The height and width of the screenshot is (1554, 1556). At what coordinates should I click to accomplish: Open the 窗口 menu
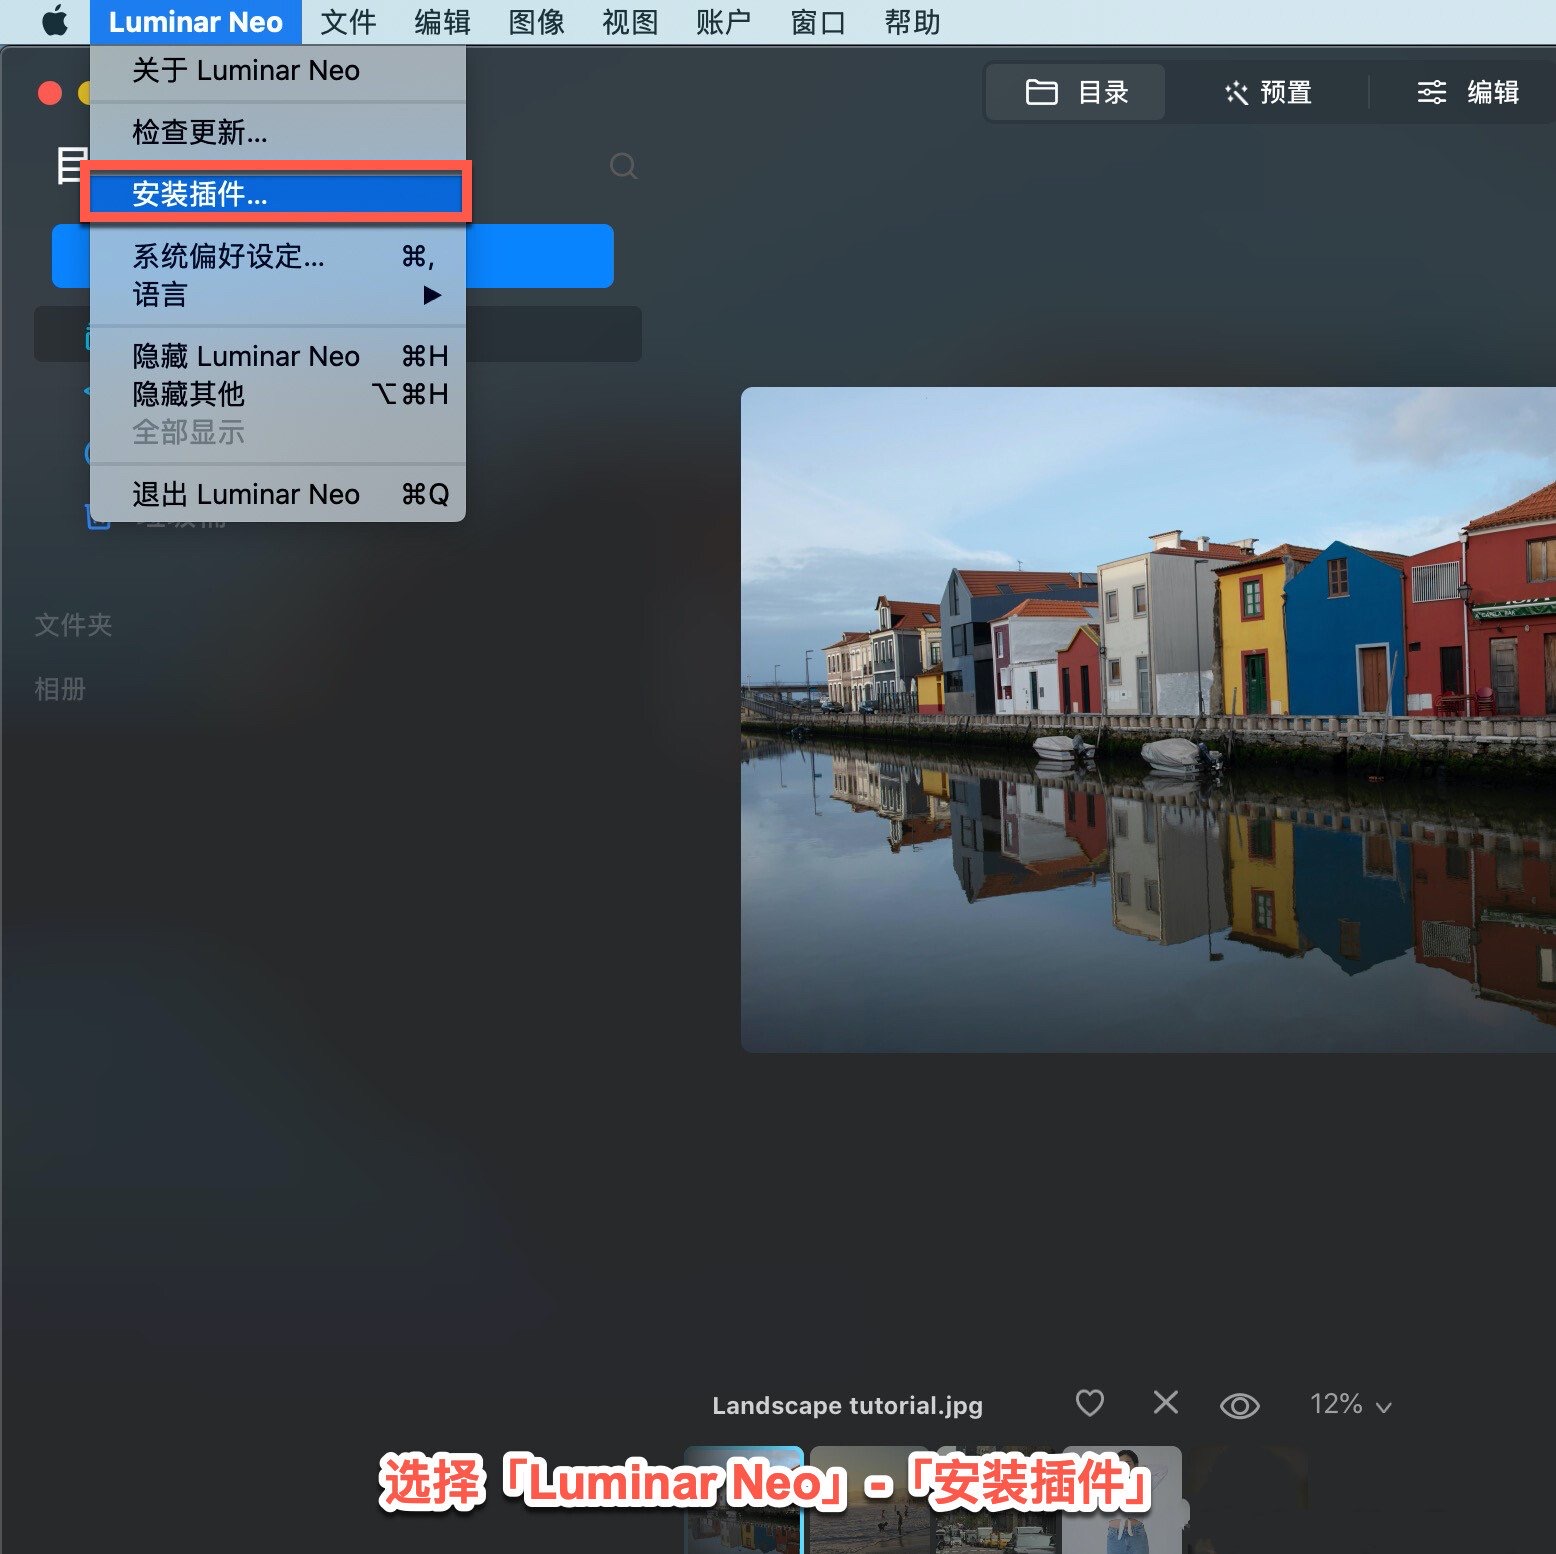(818, 22)
